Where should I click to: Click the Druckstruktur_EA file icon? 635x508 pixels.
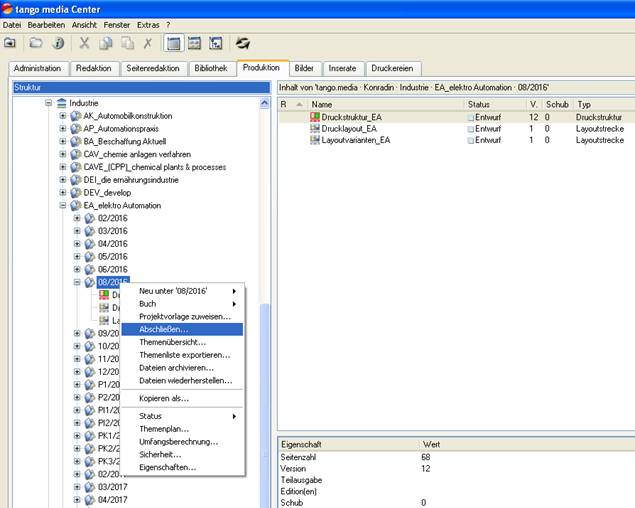pos(314,117)
